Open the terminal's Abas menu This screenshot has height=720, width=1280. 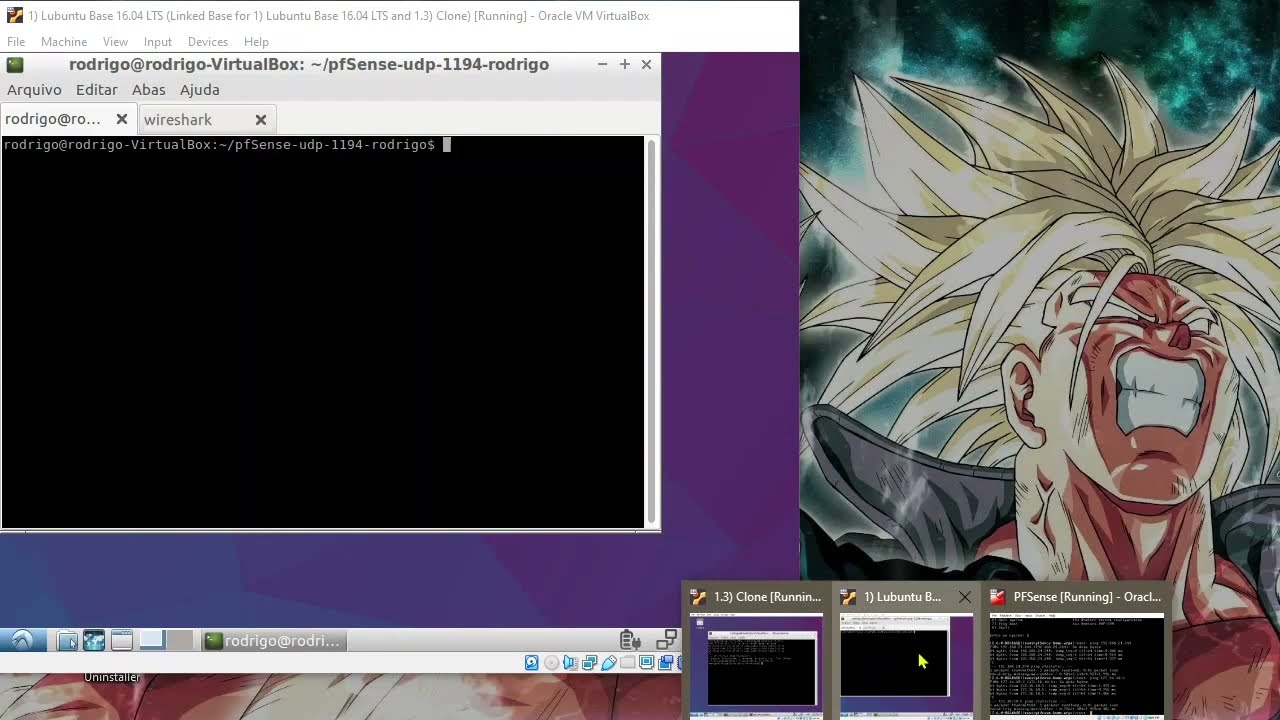coord(148,90)
